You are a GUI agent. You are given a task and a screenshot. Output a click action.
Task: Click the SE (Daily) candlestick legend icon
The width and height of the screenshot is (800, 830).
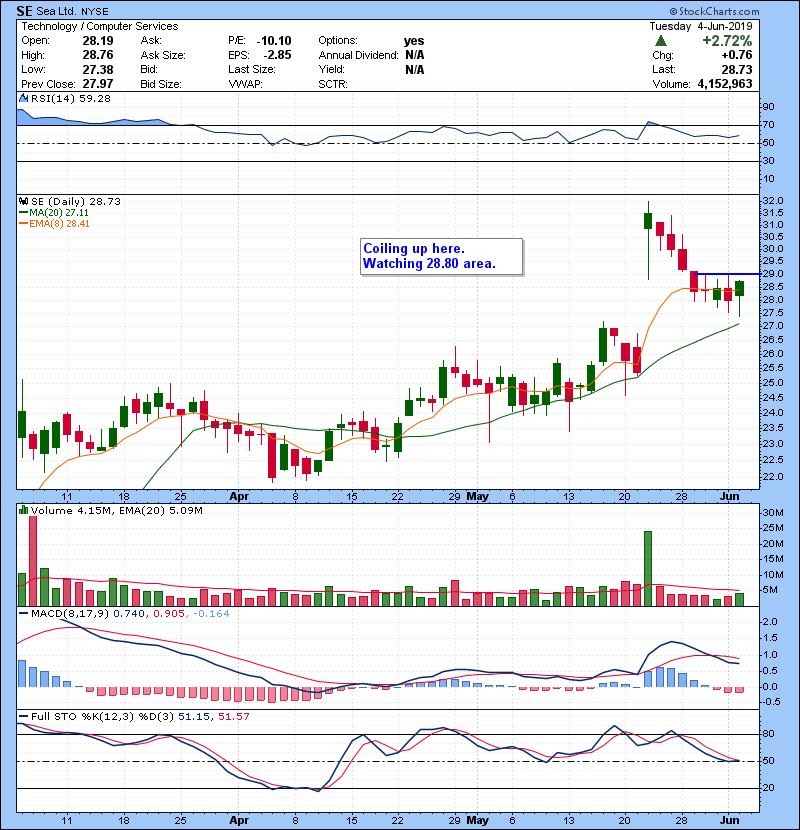(x=22, y=201)
